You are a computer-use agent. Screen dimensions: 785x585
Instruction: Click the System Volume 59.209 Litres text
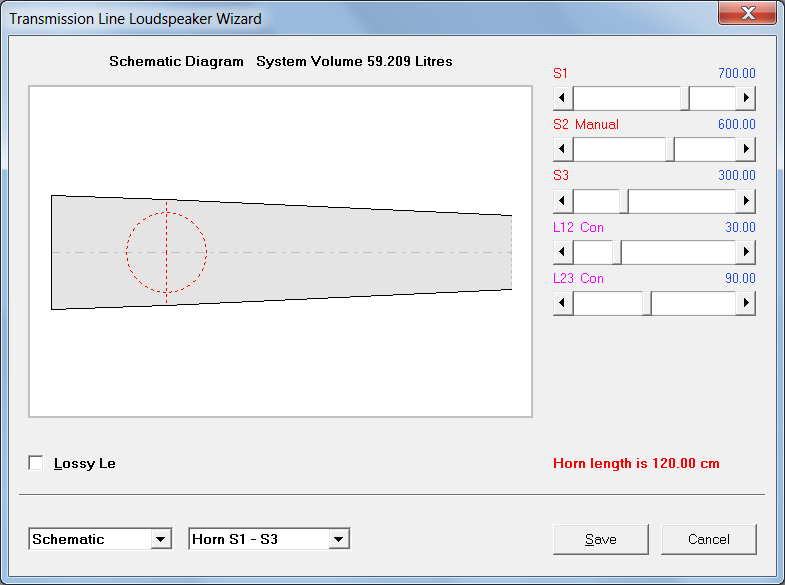[x=354, y=62]
